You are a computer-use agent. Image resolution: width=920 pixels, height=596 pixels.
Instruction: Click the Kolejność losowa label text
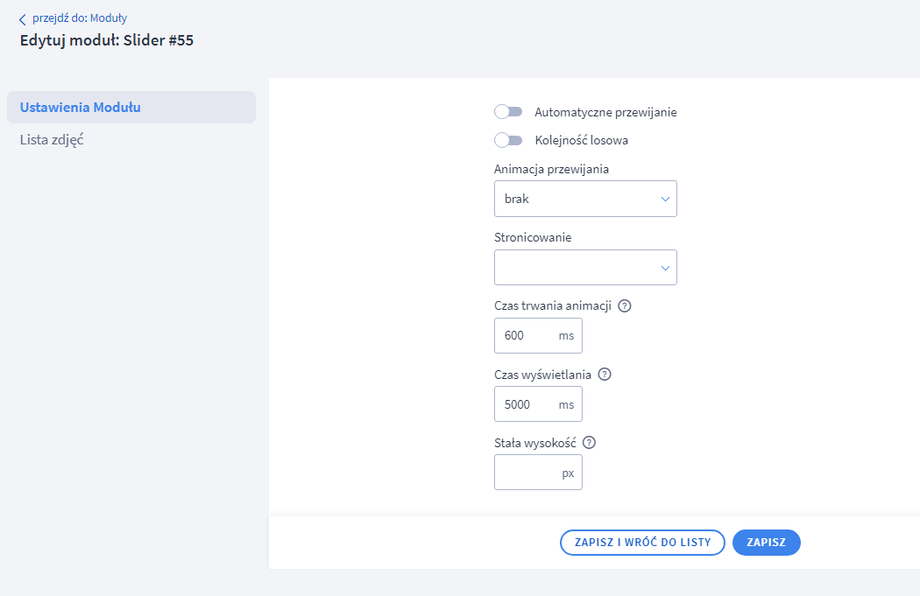[581, 140]
